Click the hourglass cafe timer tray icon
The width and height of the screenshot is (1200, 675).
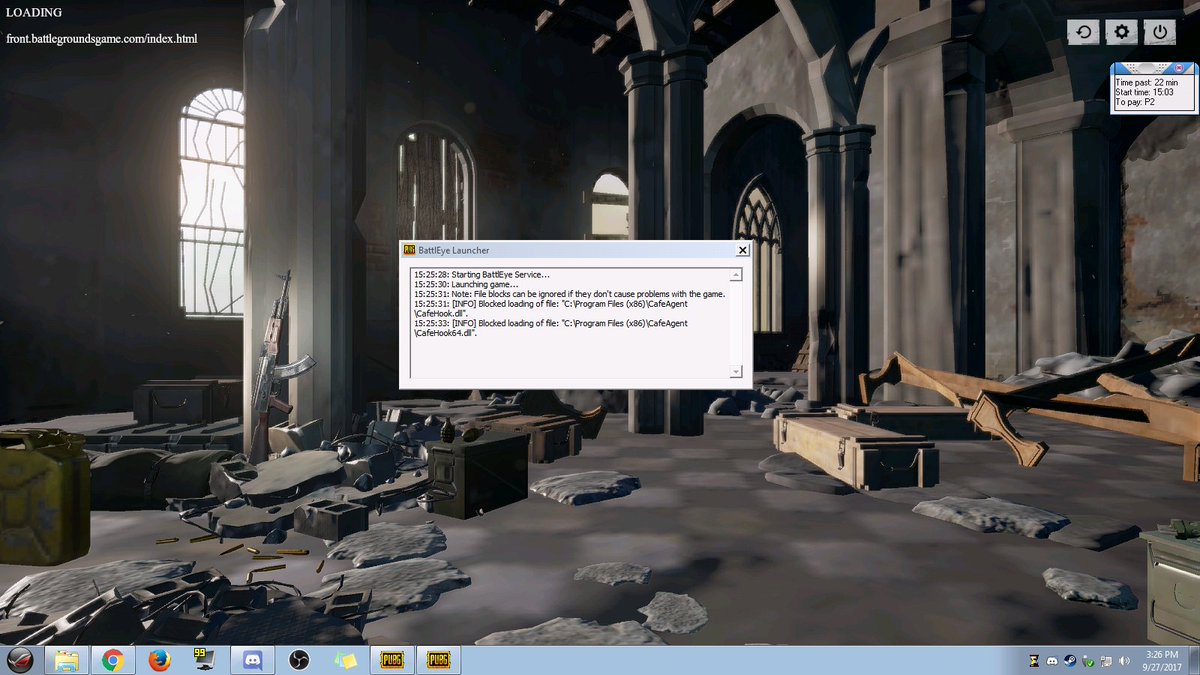point(1034,661)
